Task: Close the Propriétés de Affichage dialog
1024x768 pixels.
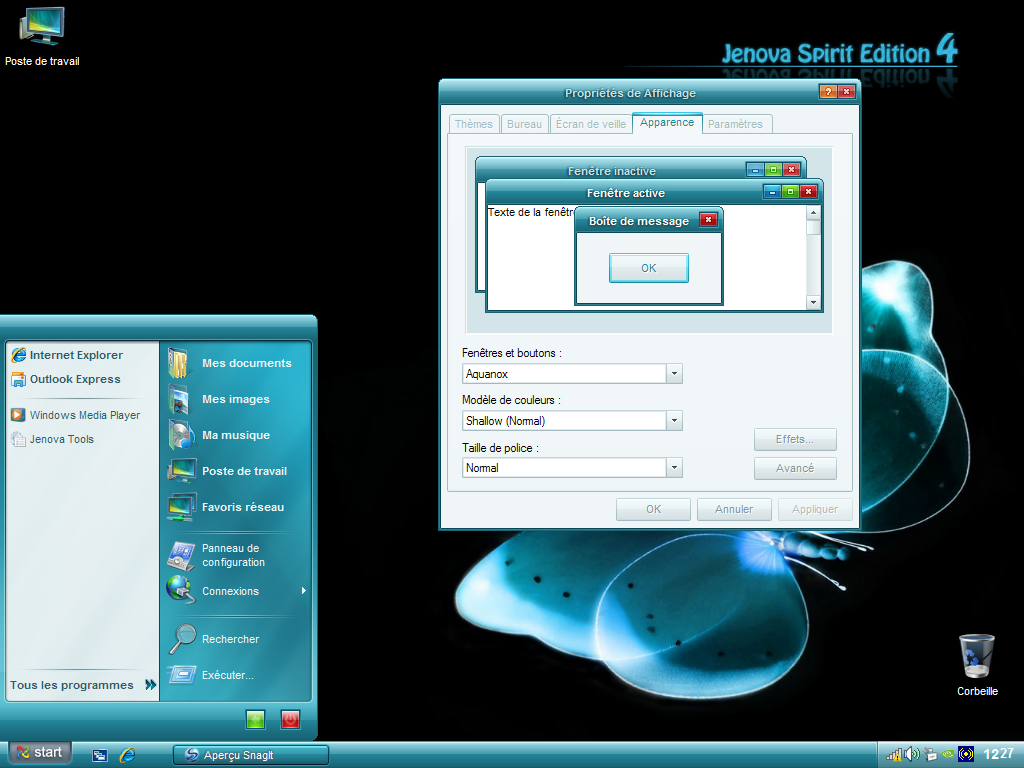Action: [846, 92]
